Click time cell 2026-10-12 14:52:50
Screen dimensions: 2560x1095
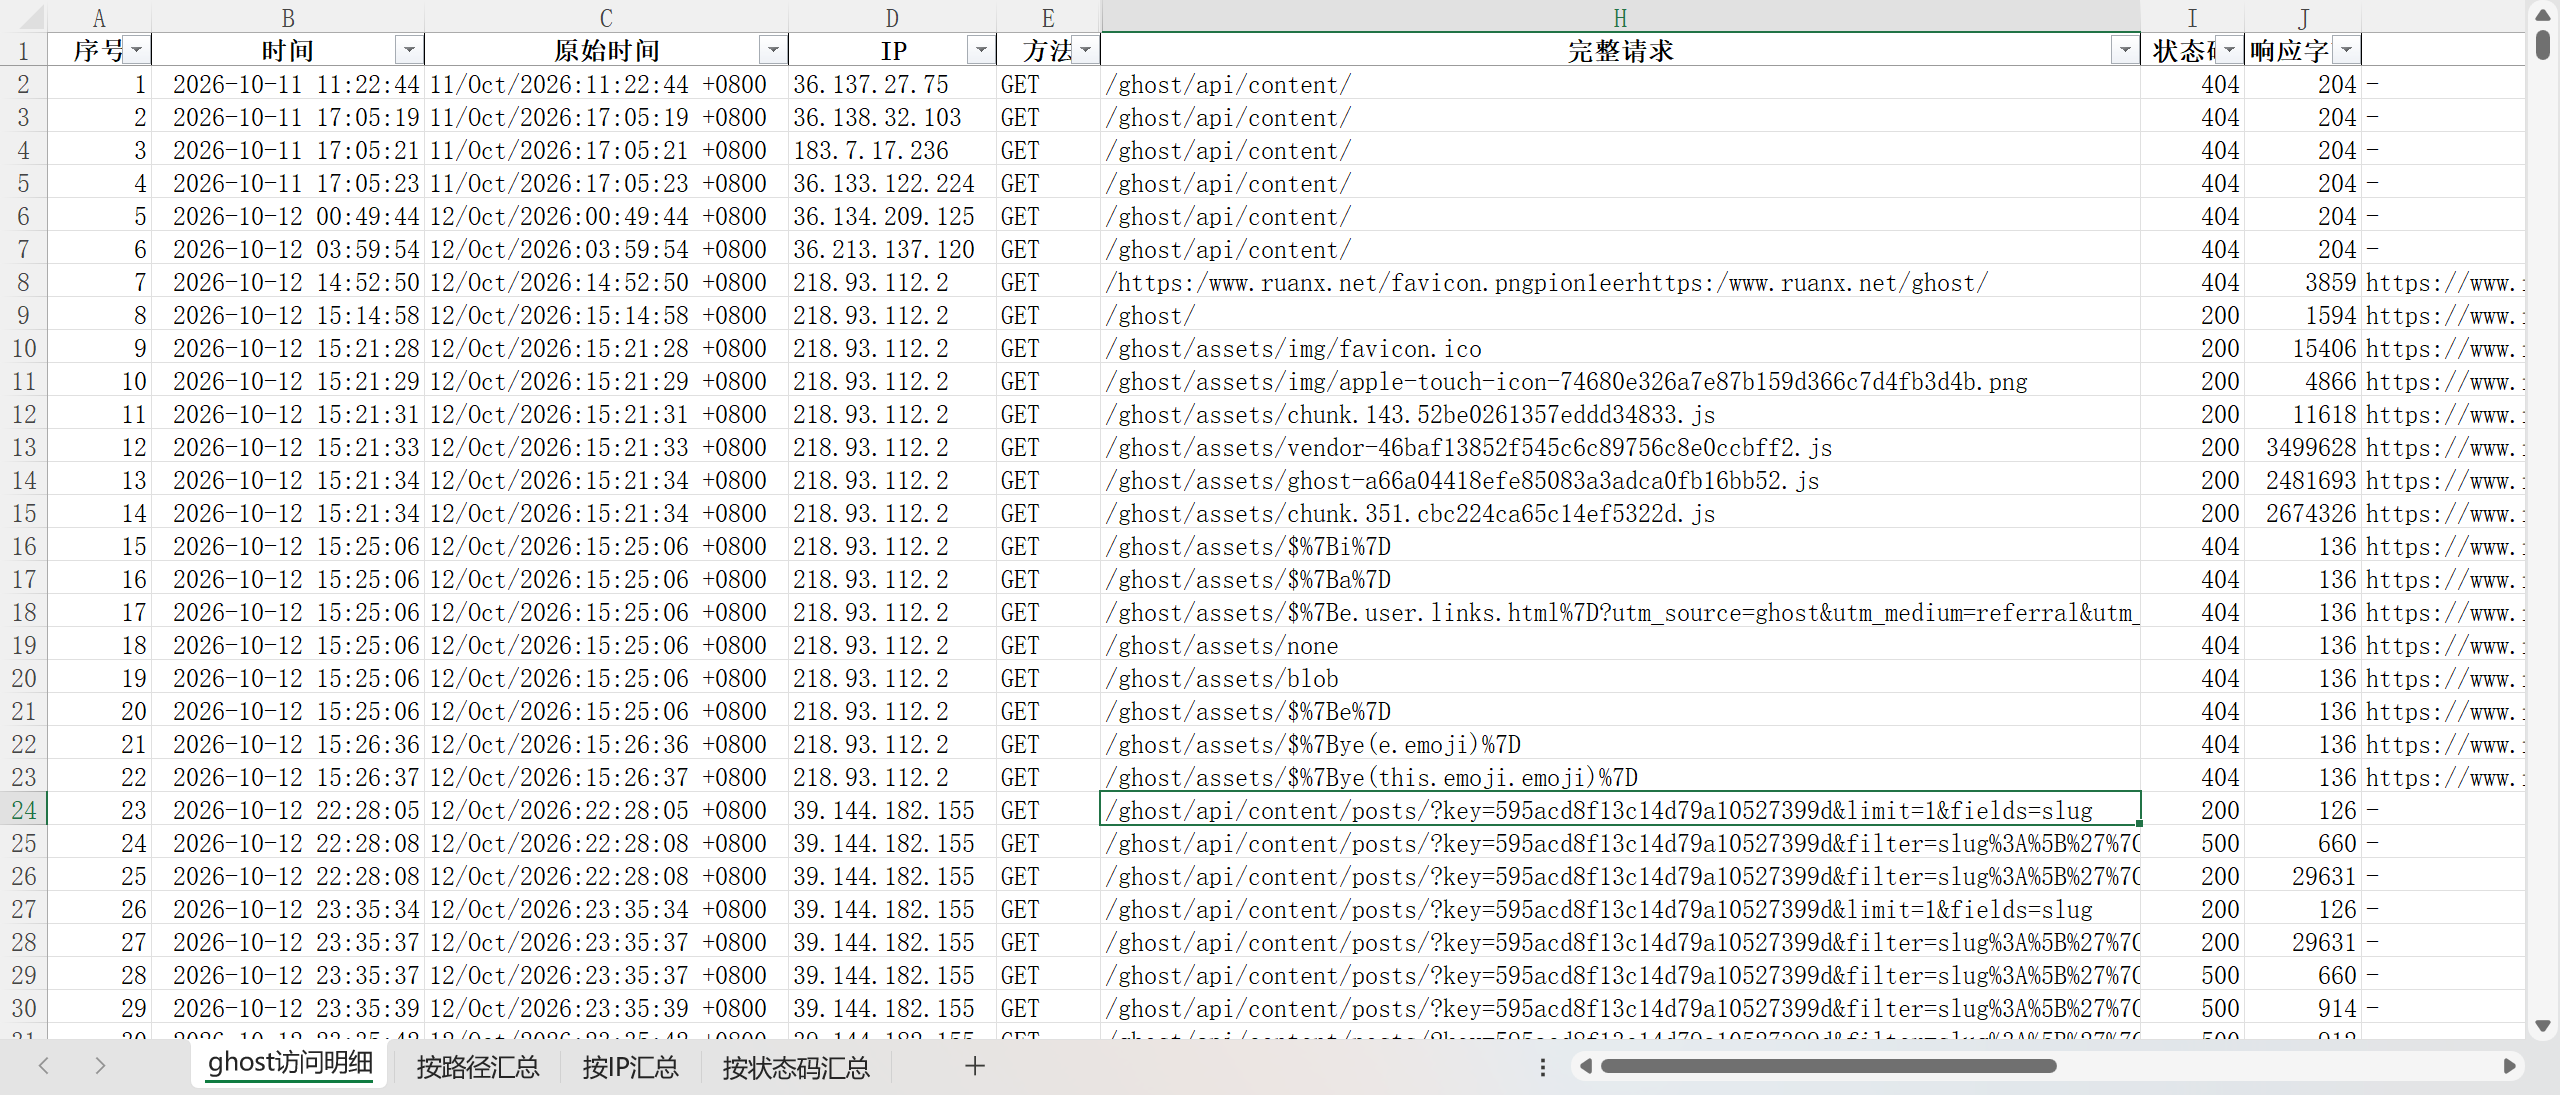(x=288, y=282)
